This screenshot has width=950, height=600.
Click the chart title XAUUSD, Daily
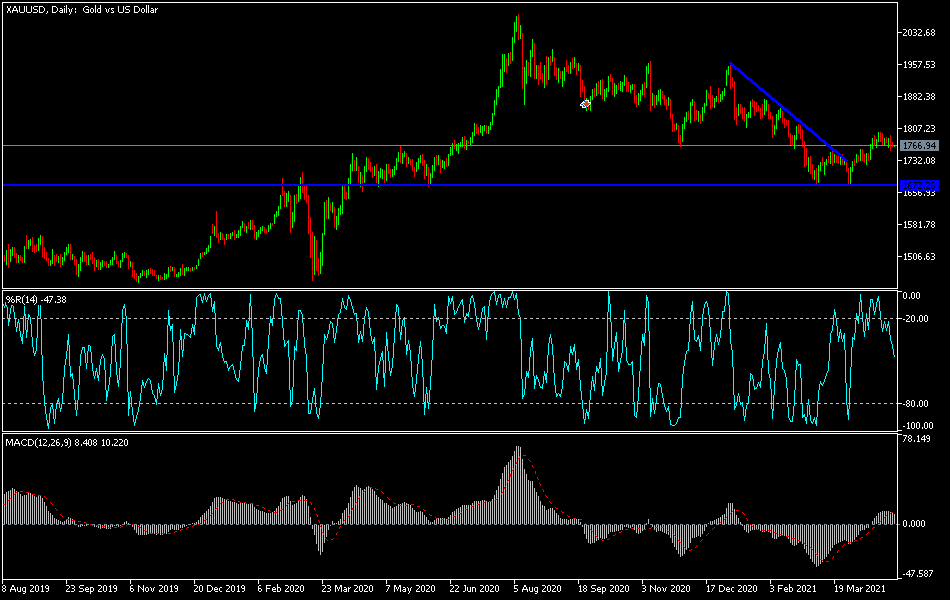point(82,10)
